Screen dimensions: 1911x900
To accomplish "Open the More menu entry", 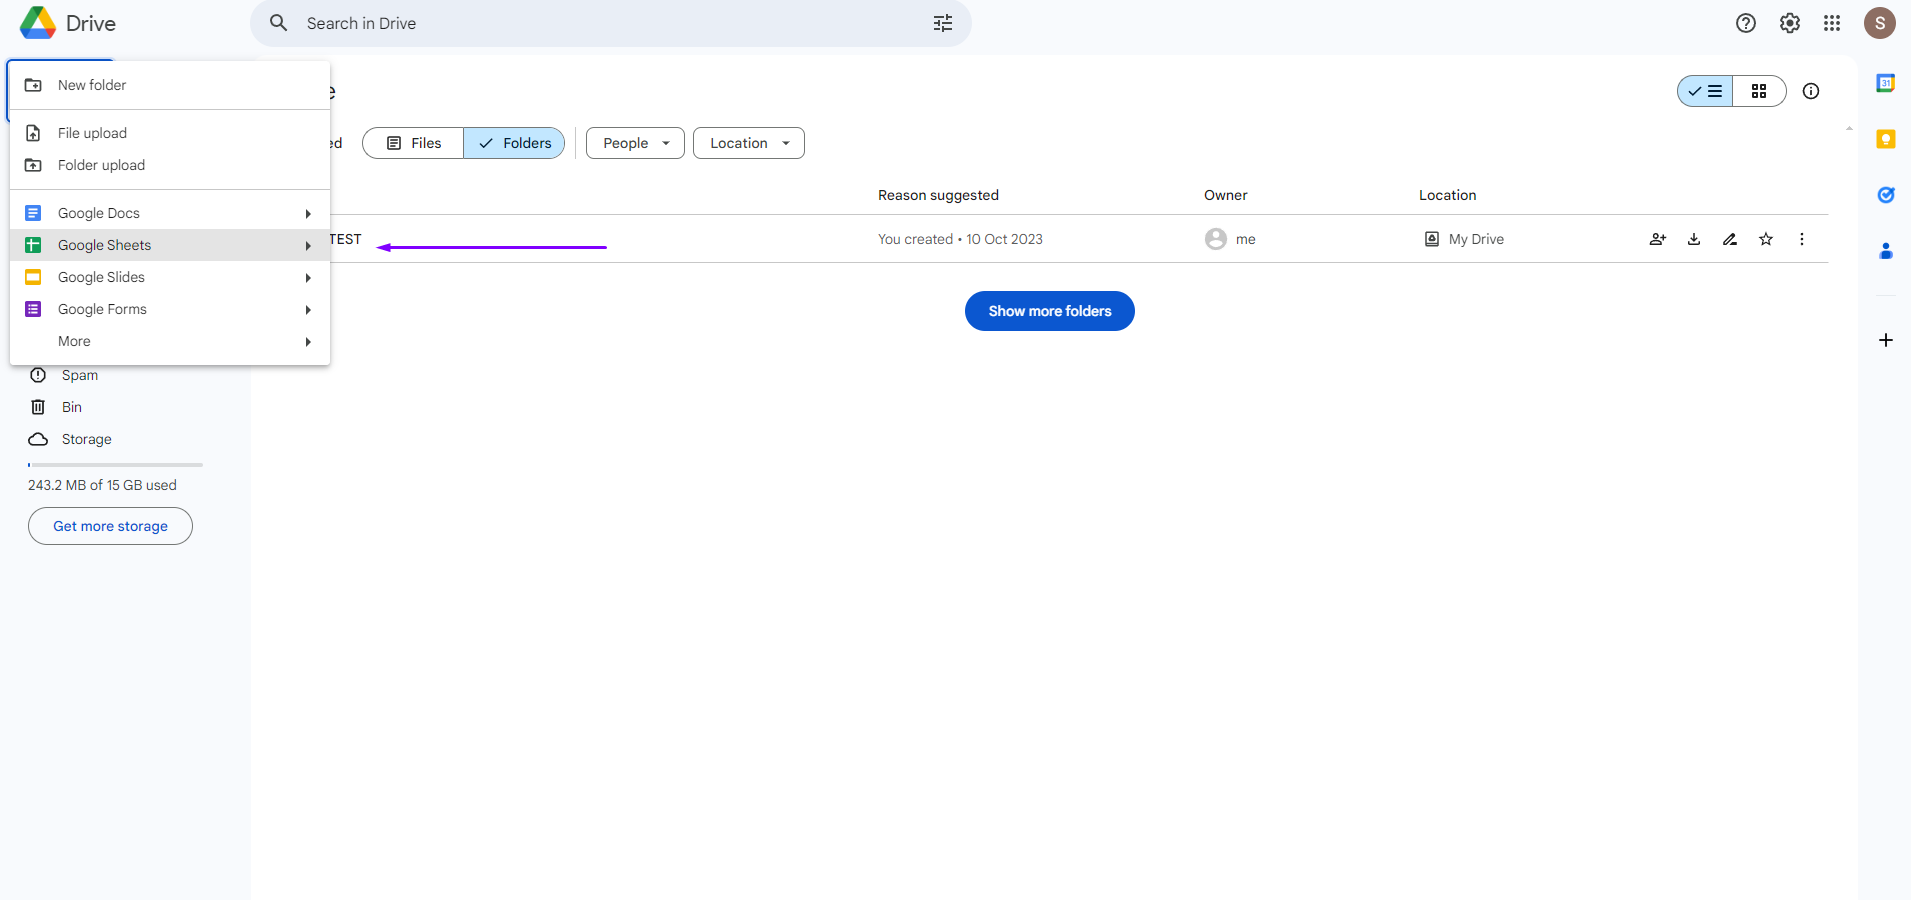I will (170, 341).
